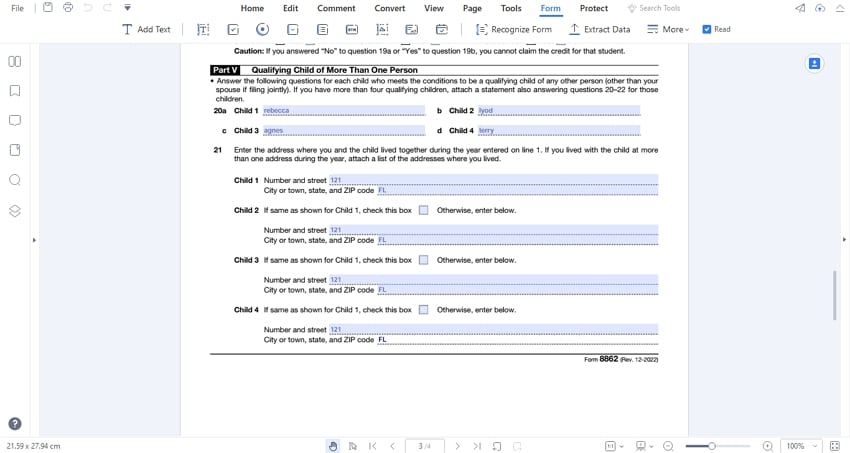Select the date field tool

point(442,29)
